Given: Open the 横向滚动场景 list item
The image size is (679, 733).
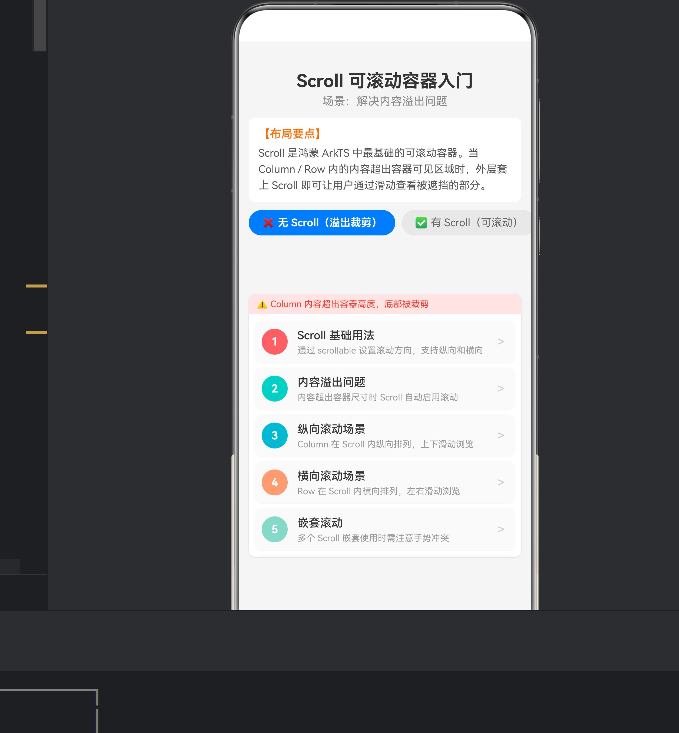Looking at the screenshot, I should click(385, 482).
